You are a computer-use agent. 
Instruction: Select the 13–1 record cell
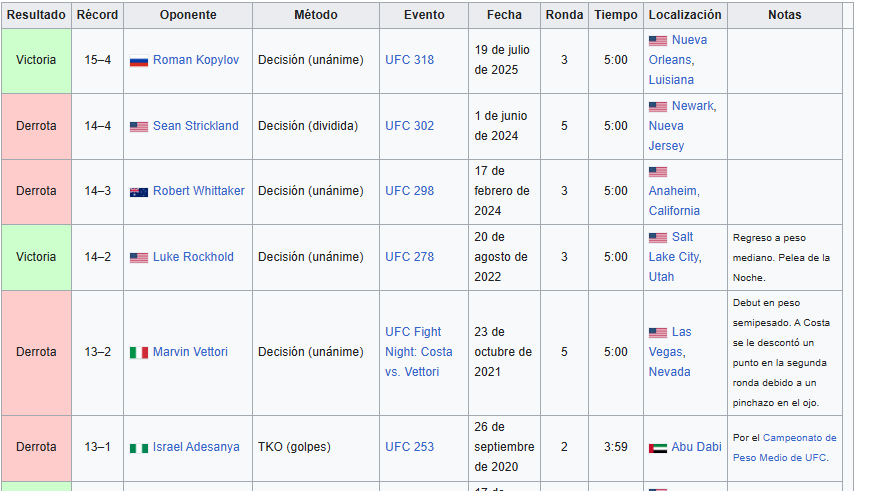tap(97, 448)
